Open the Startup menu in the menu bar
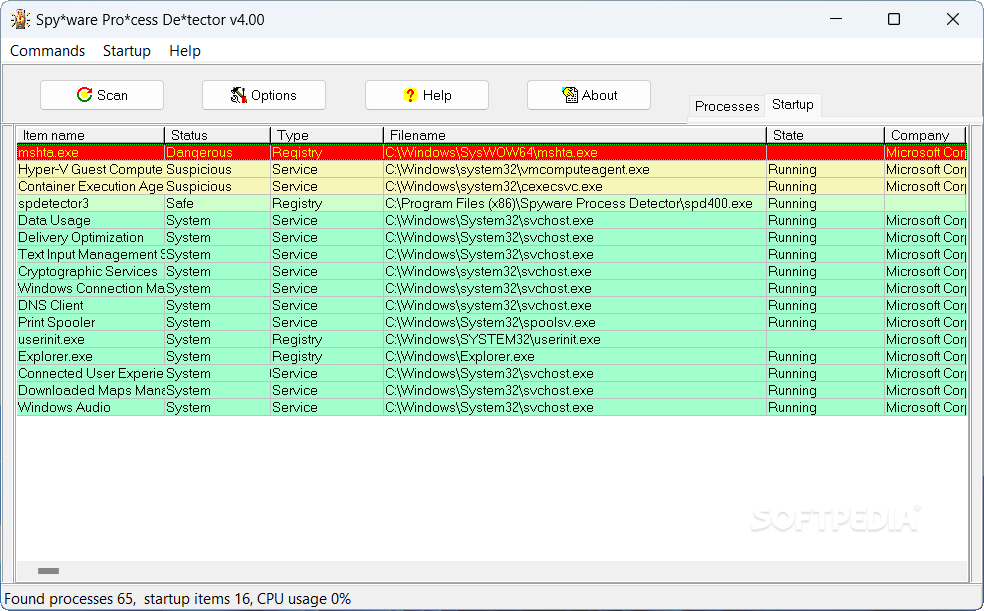 [x=127, y=51]
